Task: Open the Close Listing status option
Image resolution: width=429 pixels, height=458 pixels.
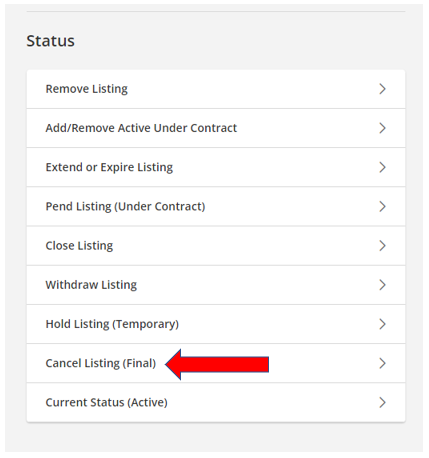Action: [216, 246]
